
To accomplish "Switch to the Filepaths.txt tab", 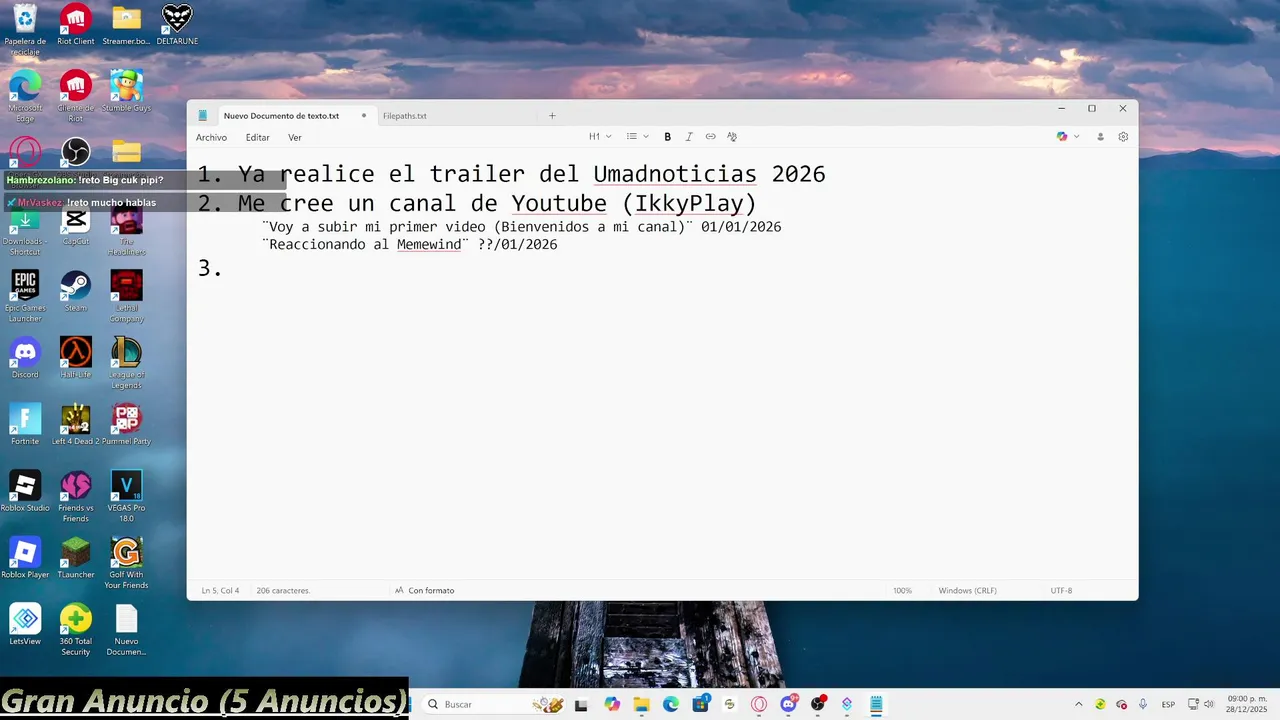I will pyautogui.click(x=405, y=116).
